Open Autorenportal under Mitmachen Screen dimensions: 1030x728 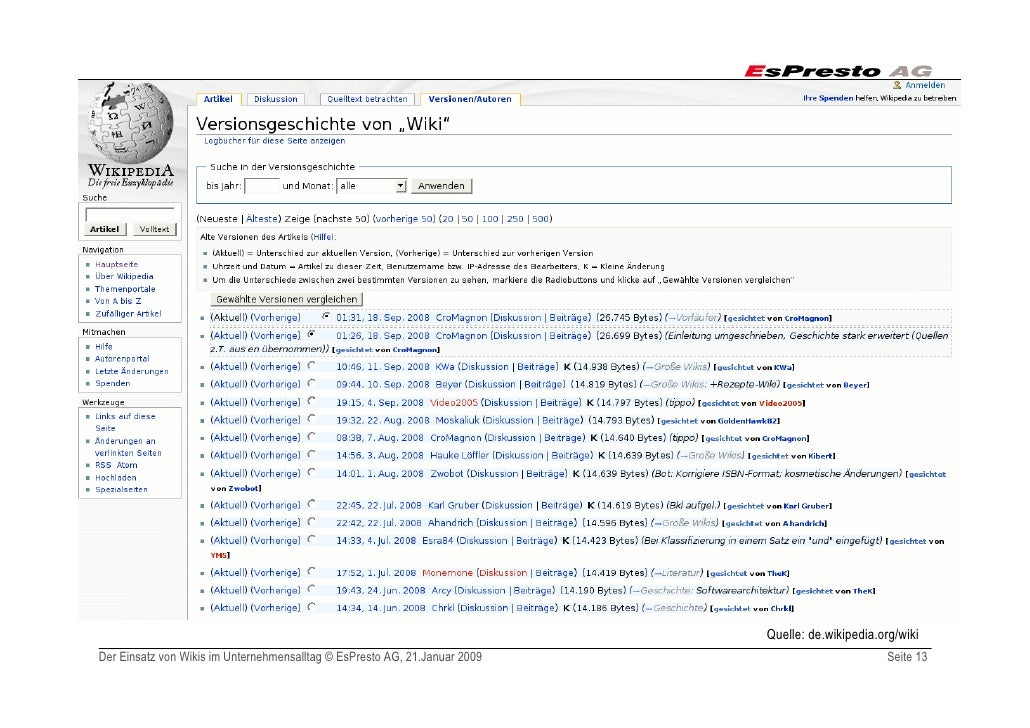122,359
